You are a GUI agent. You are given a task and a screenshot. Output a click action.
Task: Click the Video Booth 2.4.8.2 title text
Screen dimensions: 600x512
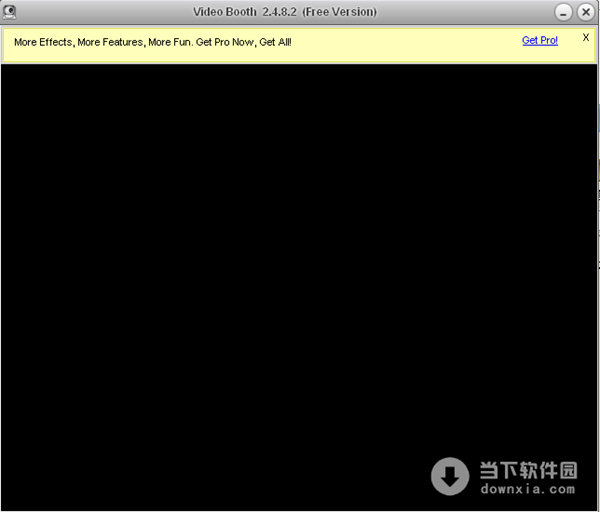285,12
